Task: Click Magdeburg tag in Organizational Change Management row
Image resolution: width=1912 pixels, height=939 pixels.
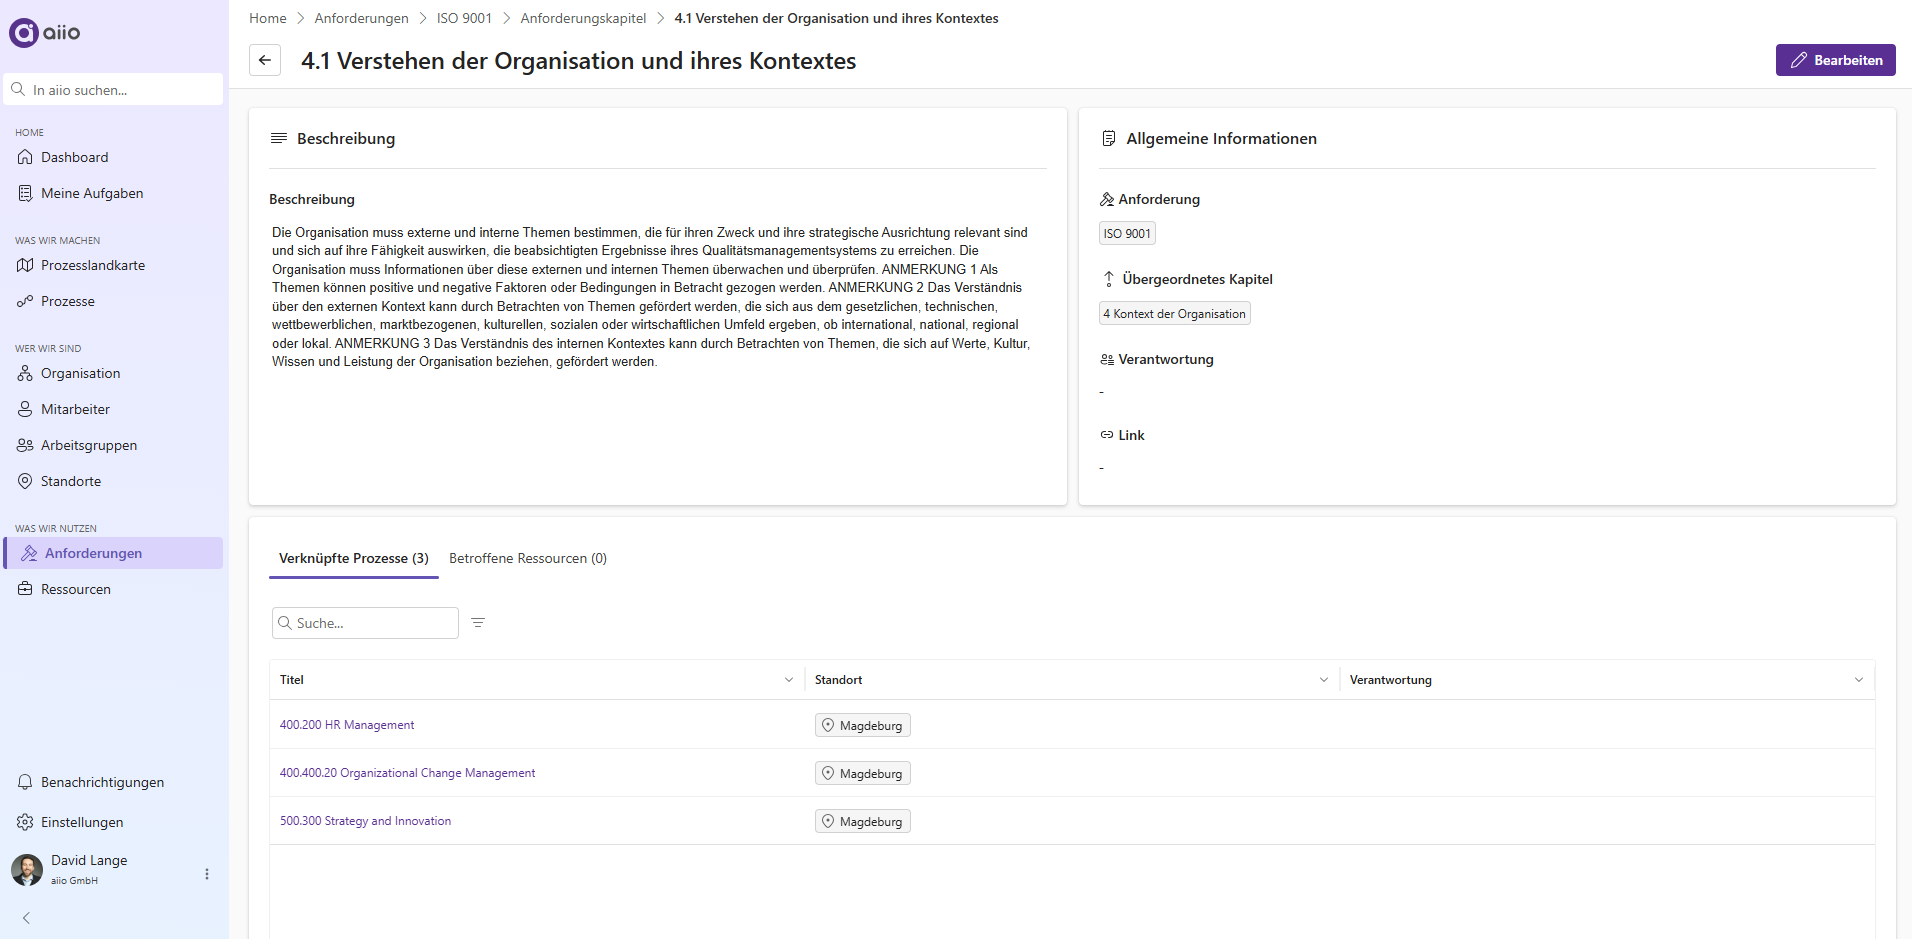Action: click(862, 773)
